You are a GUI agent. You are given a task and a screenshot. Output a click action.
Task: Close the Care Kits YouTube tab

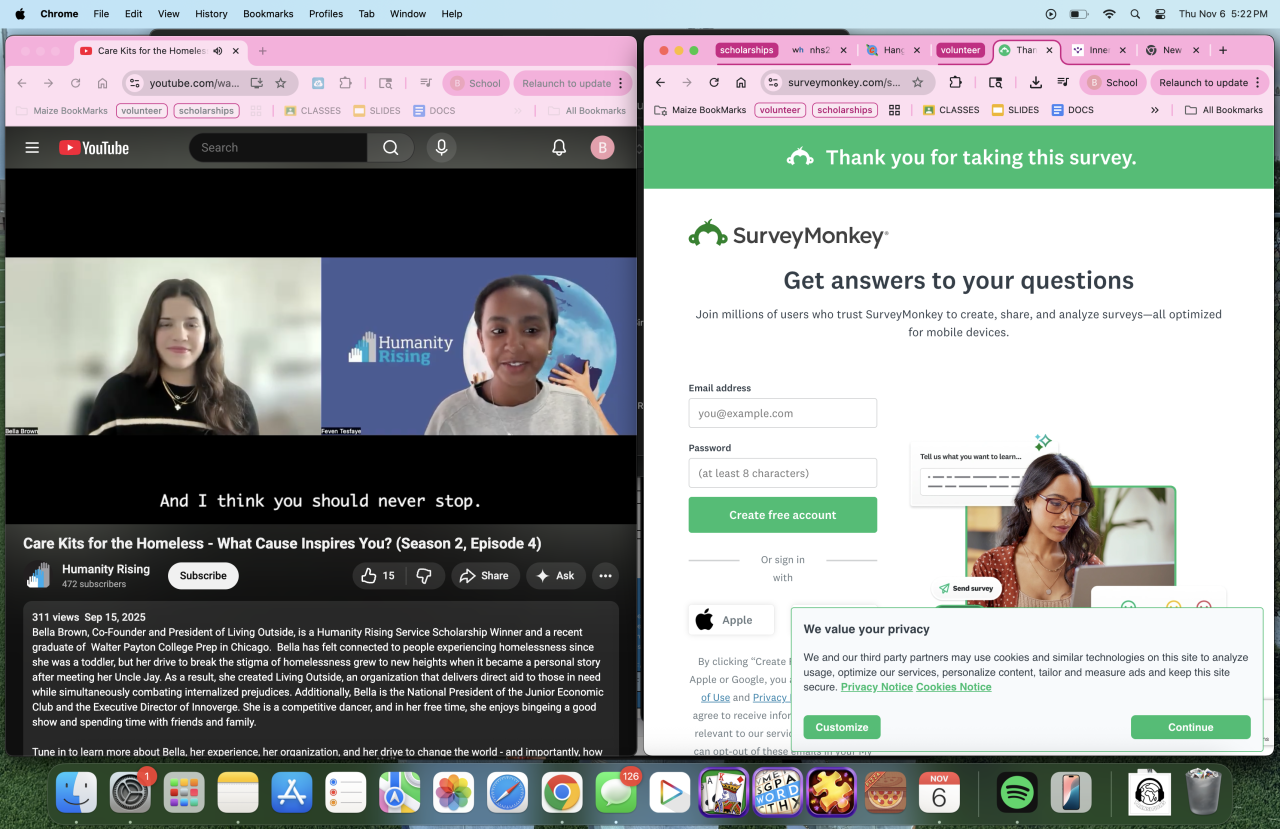point(236,51)
